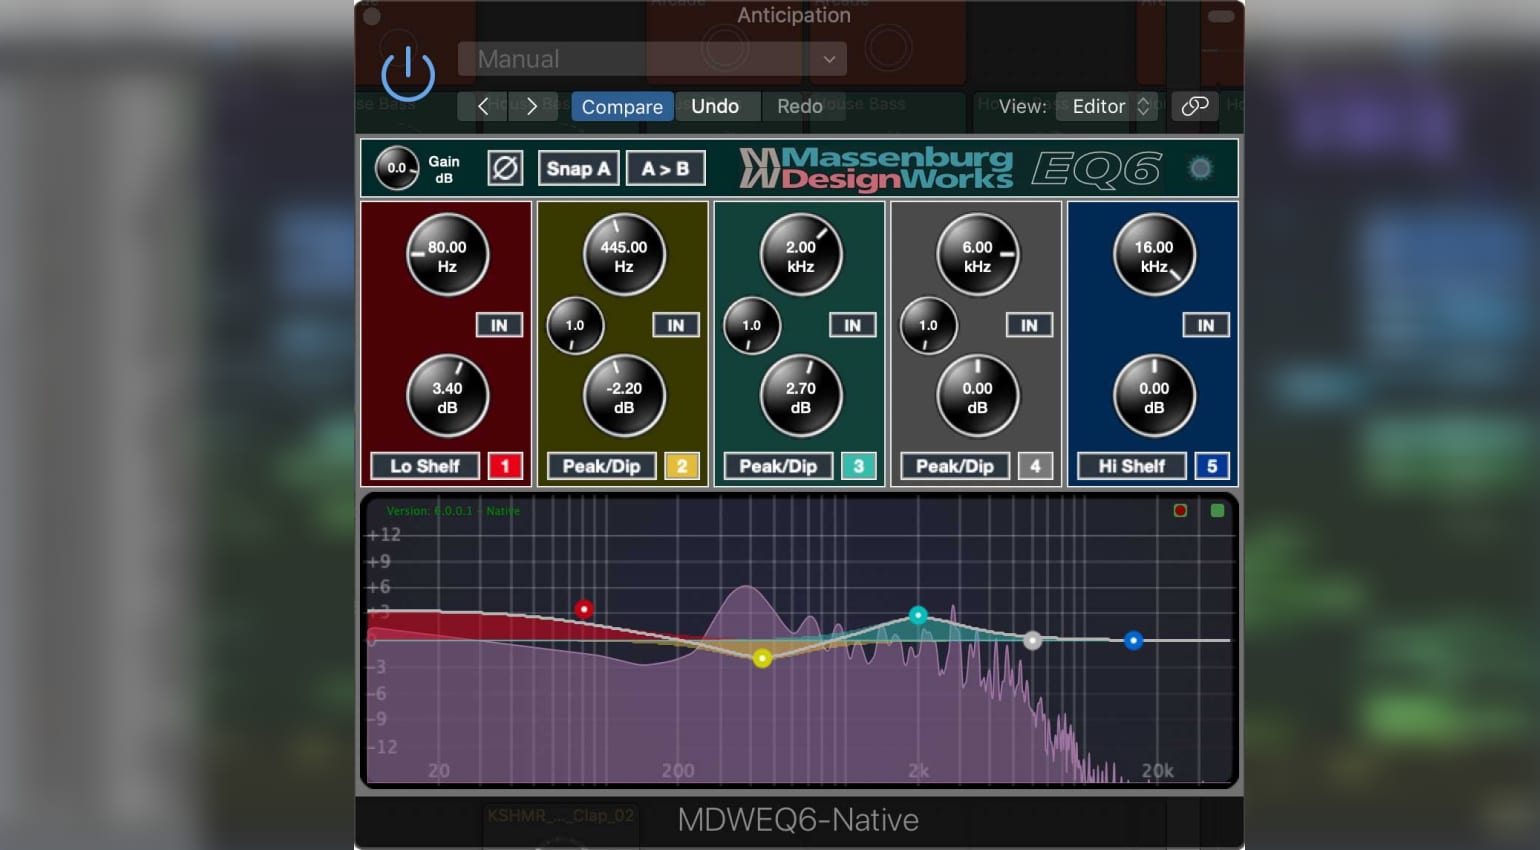Open the link icon button

click(x=1194, y=106)
